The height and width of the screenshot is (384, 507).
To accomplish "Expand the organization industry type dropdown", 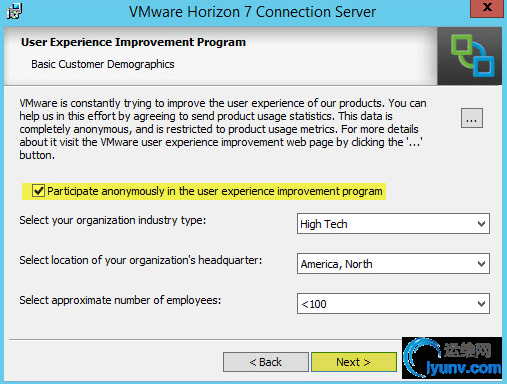I will [x=393, y=224].
